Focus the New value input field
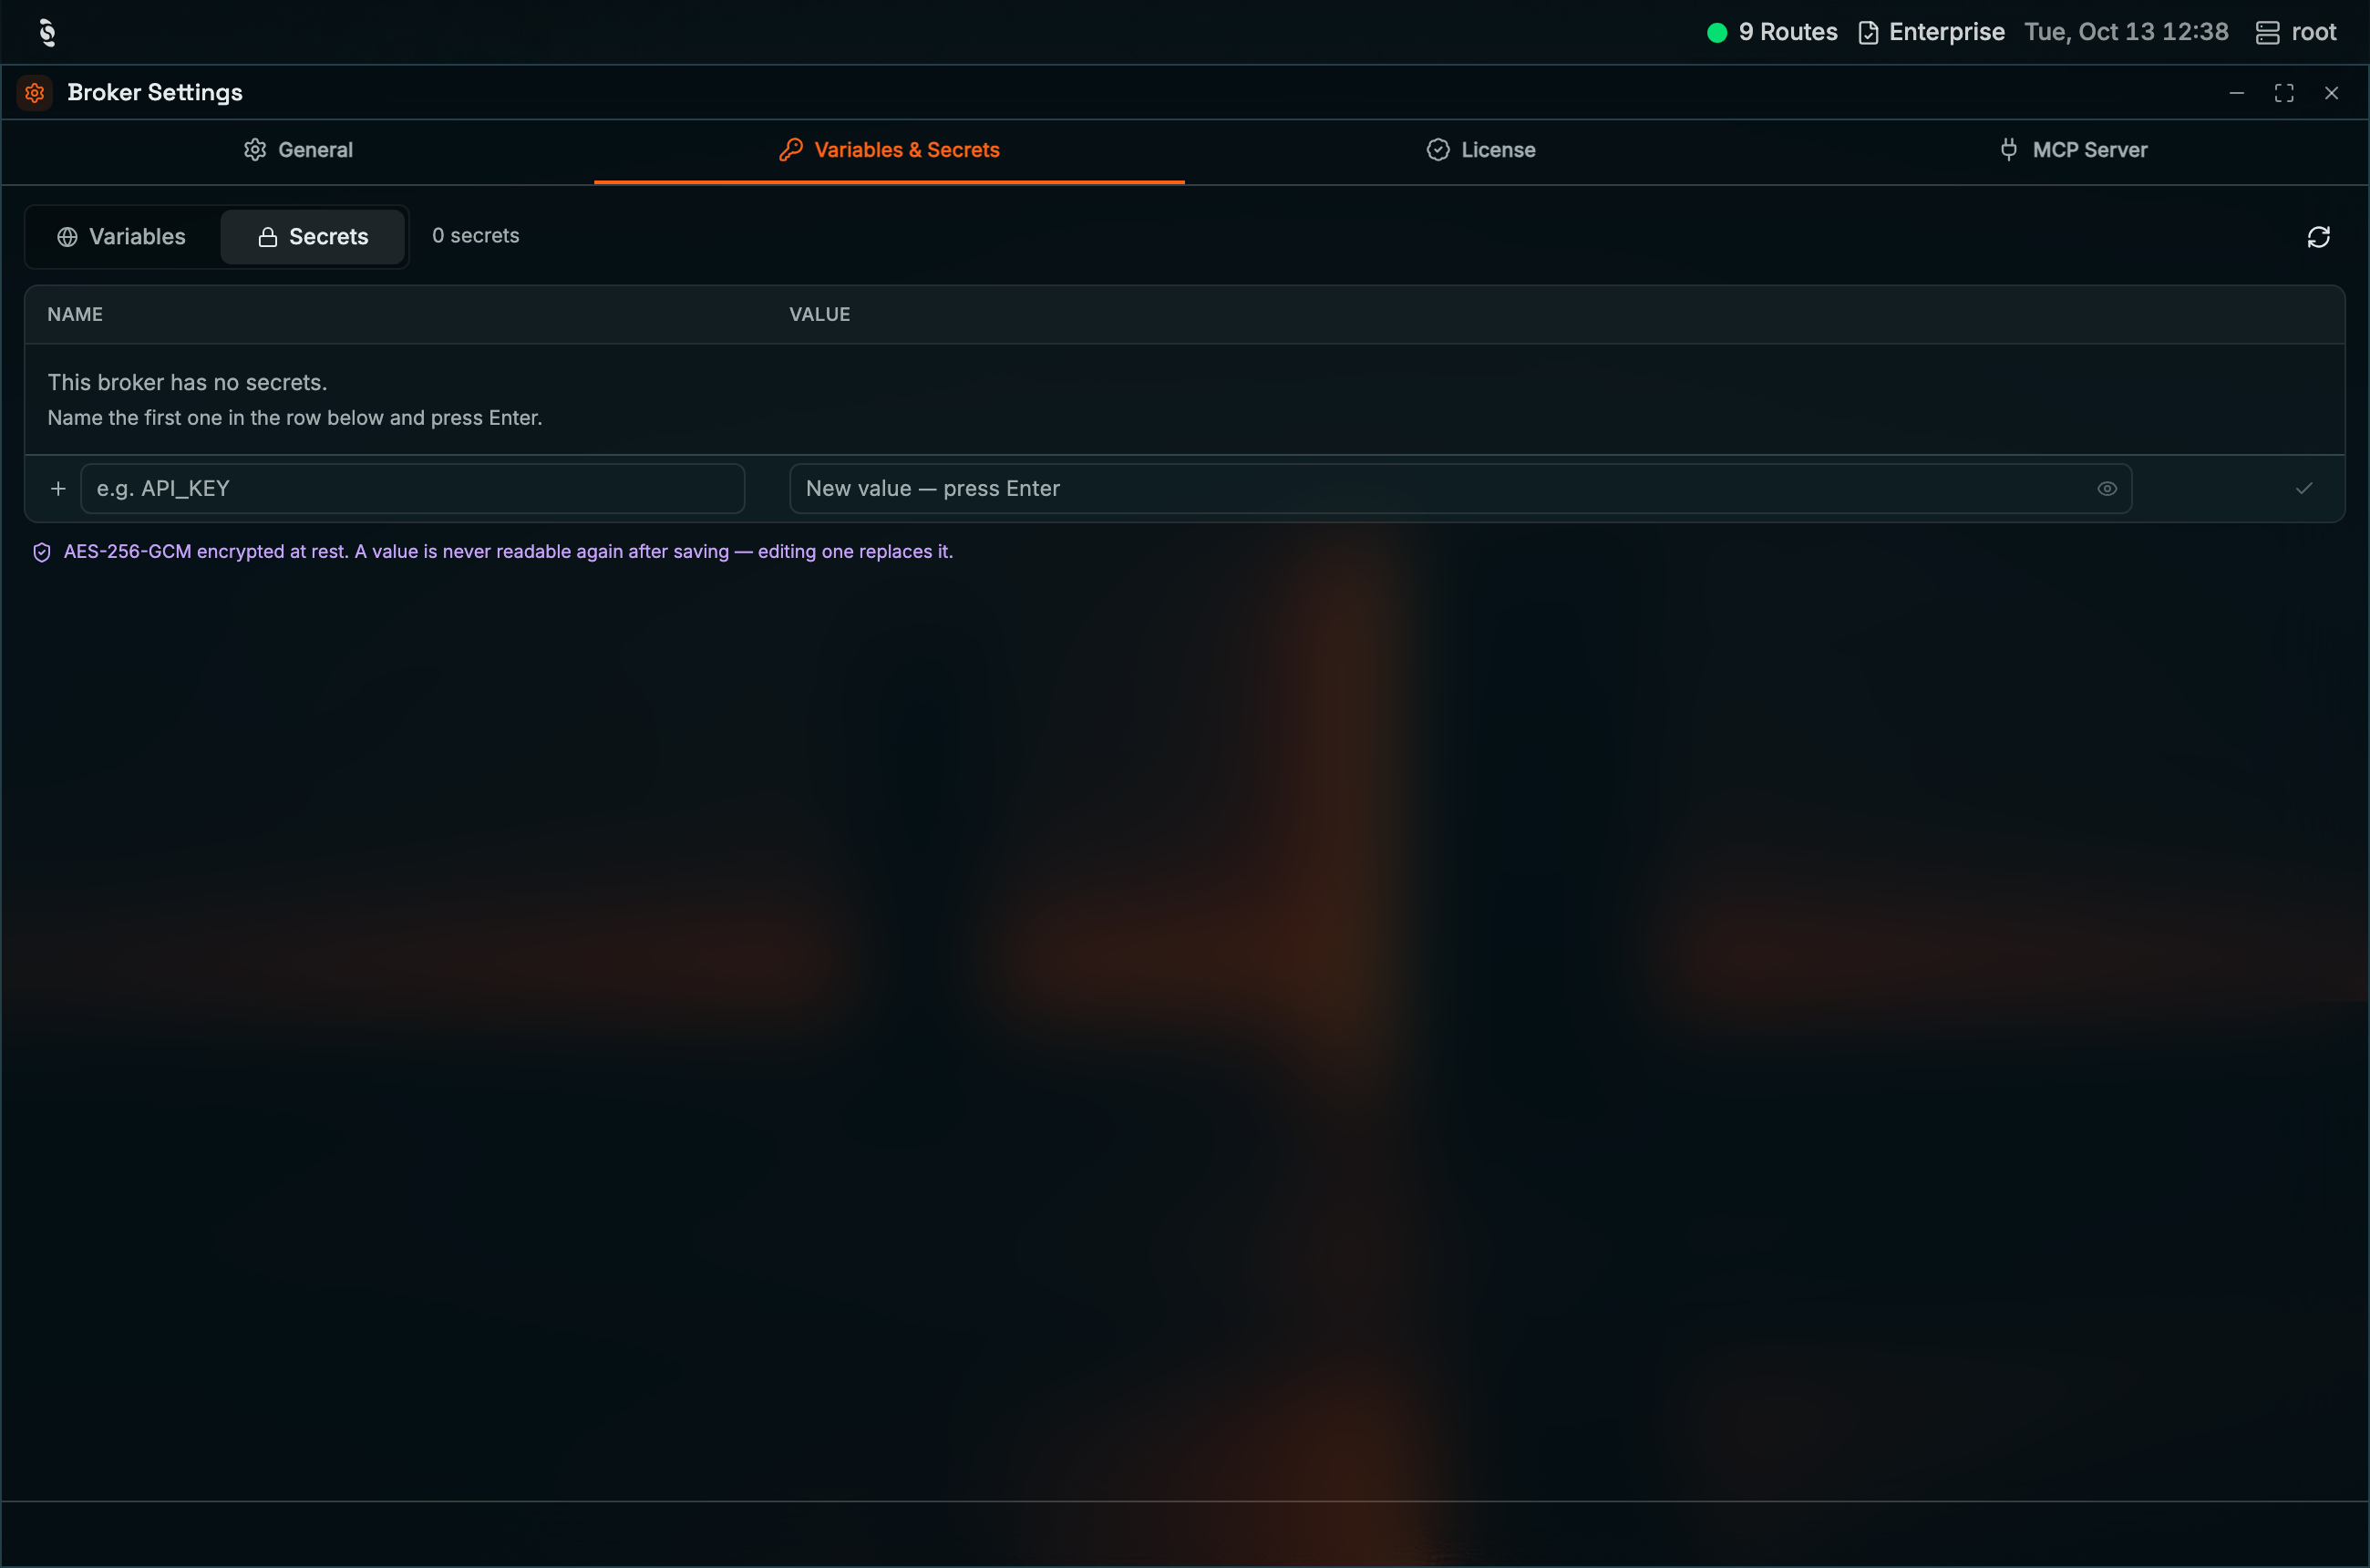Image resolution: width=2370 pixels, height=1568 pixels. pos(1460,489)
